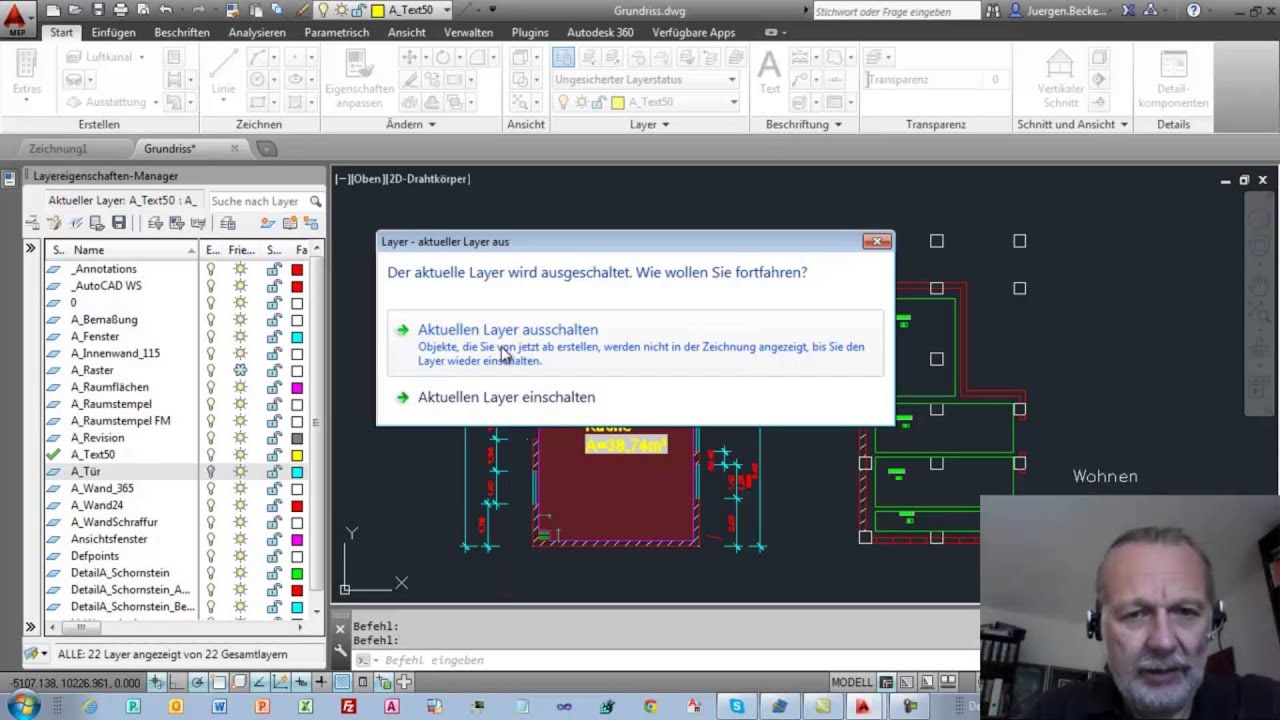1280x720 pixels.
Task: Open Word from the taskbar
Action: (219, 706)
